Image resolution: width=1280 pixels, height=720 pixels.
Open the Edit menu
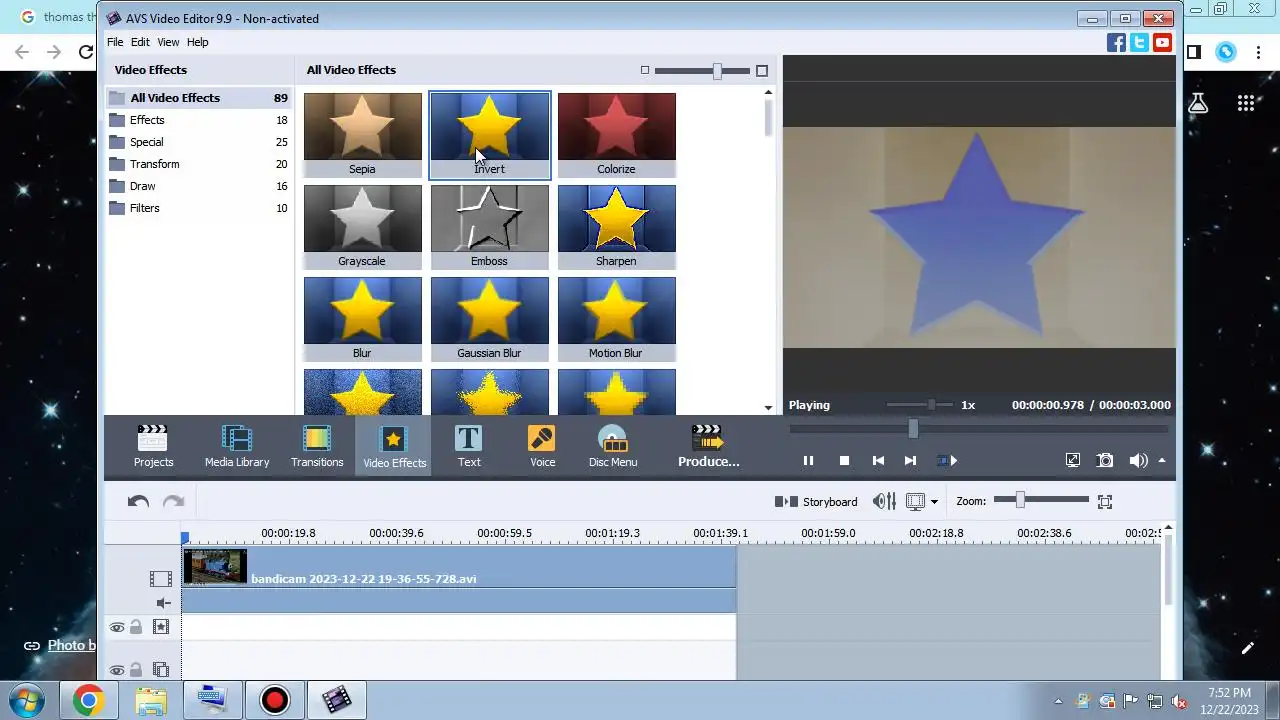coord(140,42)
